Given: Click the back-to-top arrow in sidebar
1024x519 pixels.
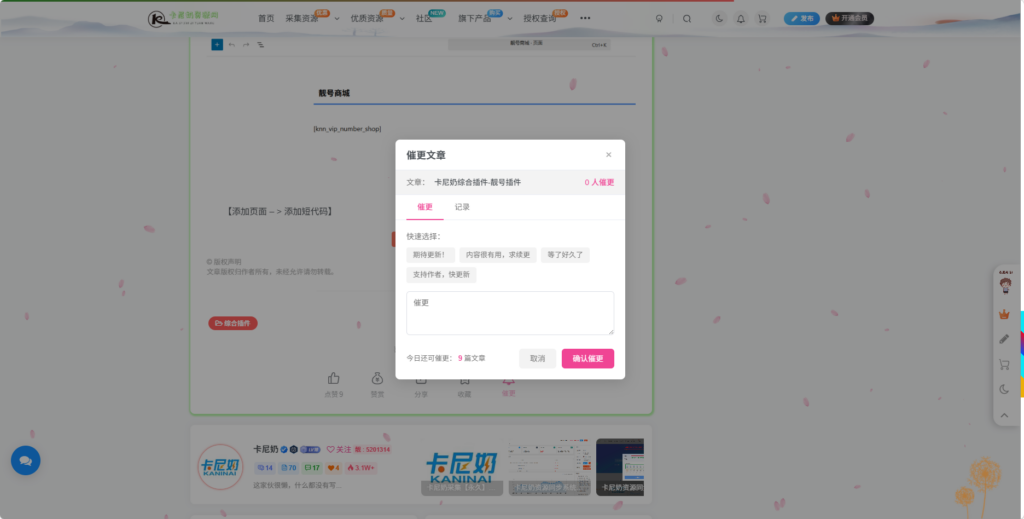Looking at the screenshot, I should point(1004,415).
